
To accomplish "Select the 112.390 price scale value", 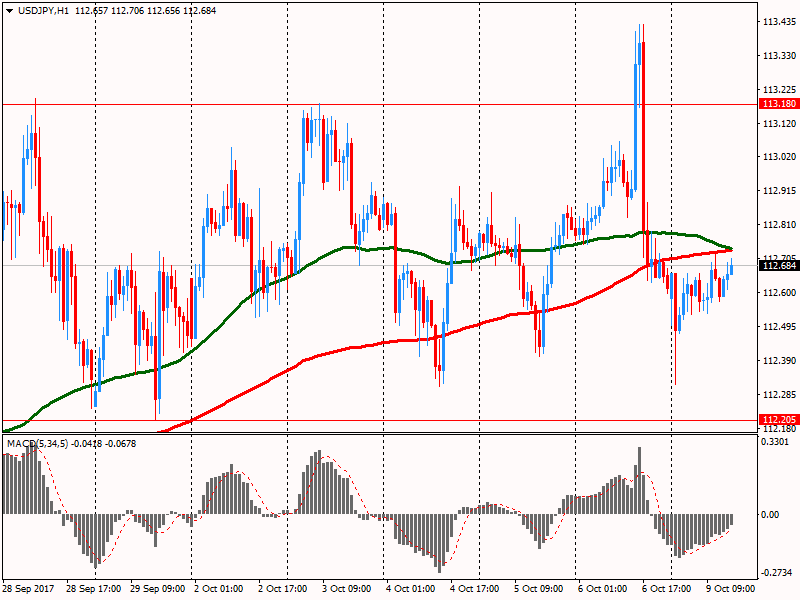I will 780,361.
